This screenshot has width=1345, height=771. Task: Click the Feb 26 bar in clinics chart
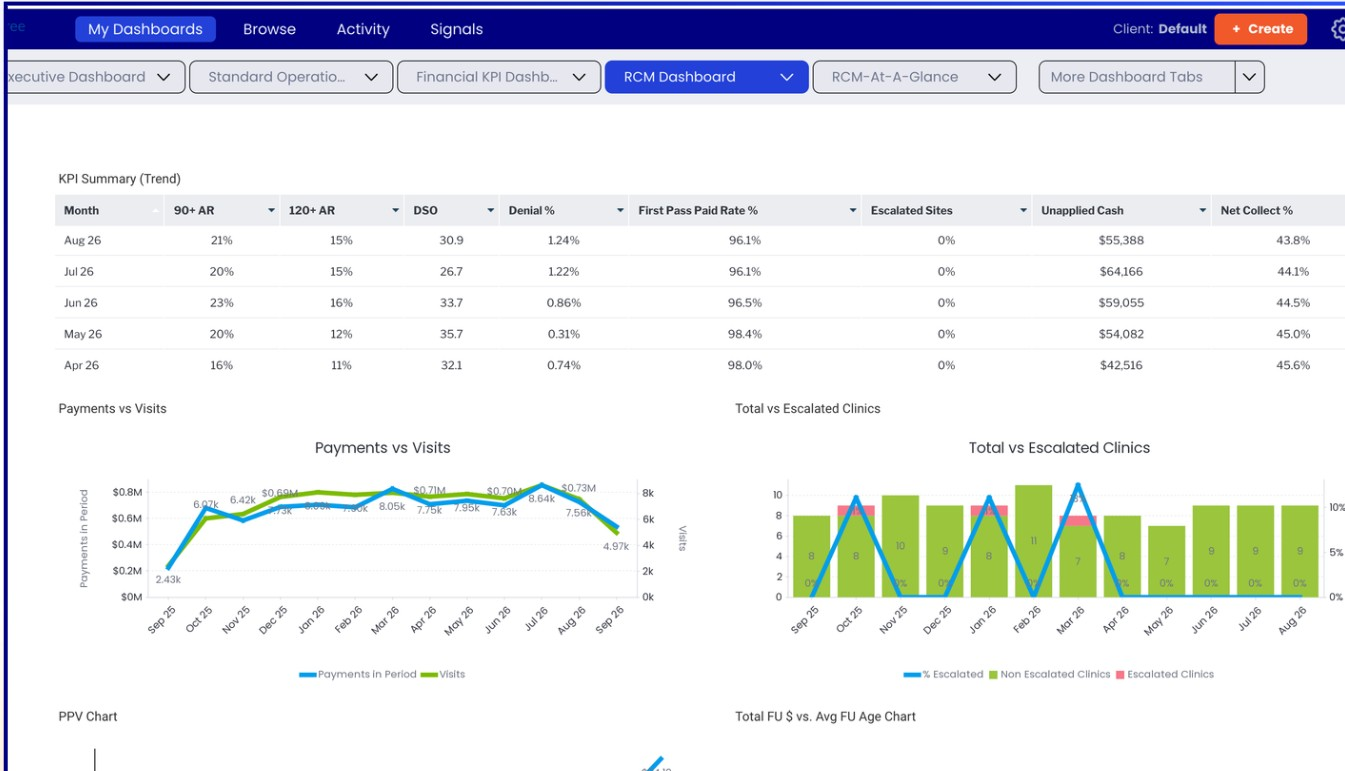point(1034,541)
